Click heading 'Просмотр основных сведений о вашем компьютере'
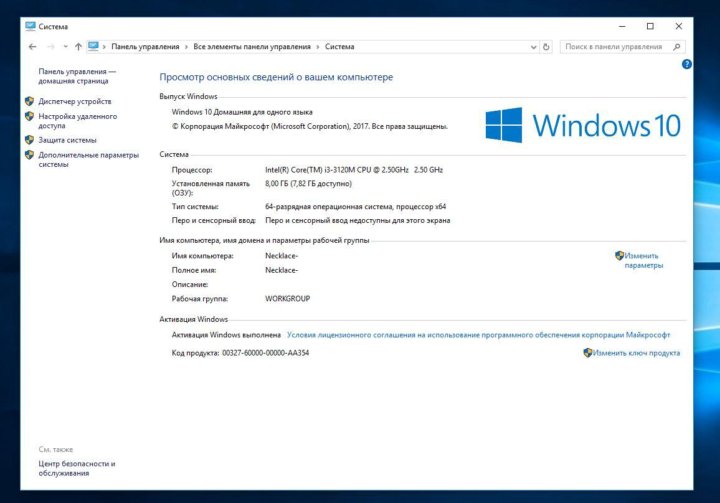The width and height of the screenshot is (720, 503). [x=276, y=77]
